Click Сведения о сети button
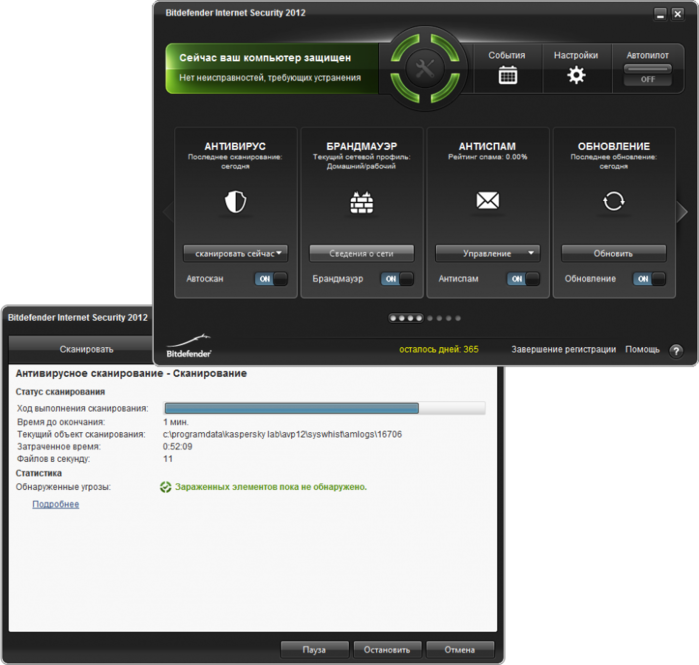This screenshot has height=665, width=699. tap(362, 253)
